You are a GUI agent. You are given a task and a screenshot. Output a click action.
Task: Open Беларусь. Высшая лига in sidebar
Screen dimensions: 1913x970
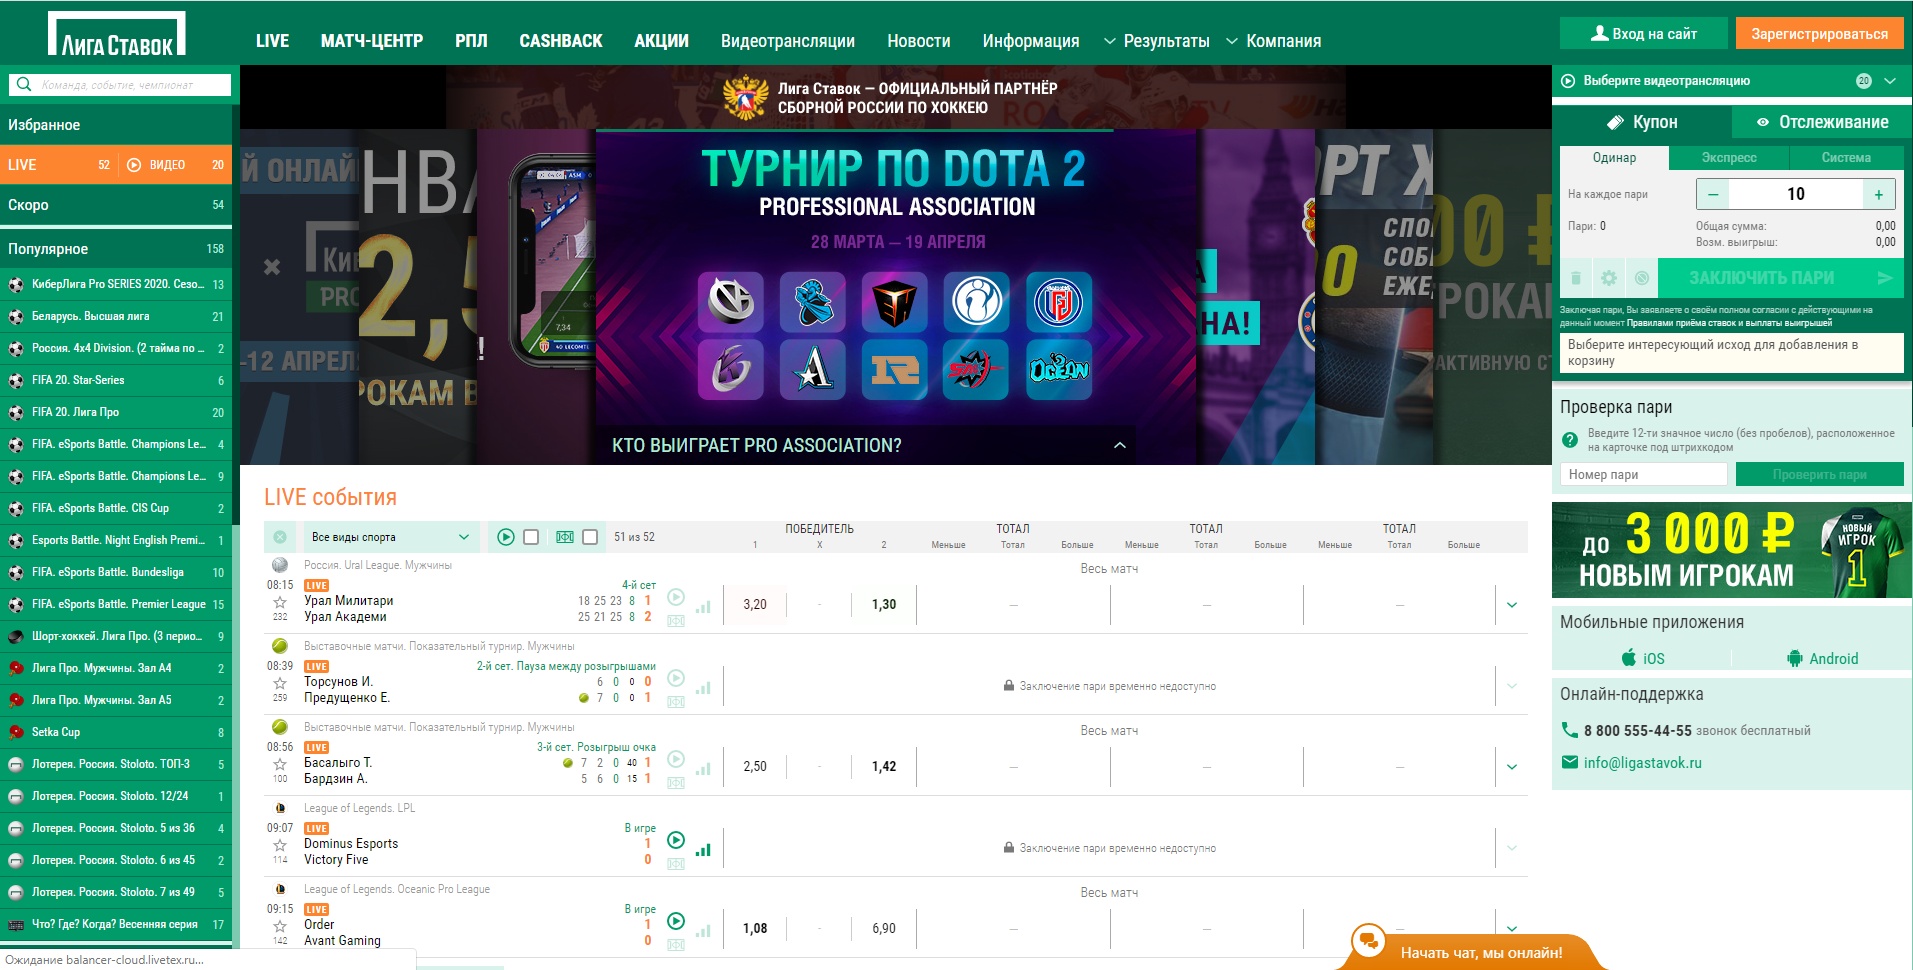point(116,316)
